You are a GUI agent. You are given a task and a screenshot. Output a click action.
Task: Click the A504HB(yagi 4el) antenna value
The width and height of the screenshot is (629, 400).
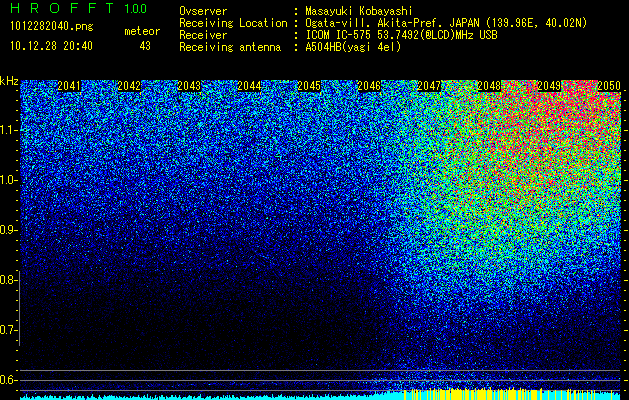(353, 47)
